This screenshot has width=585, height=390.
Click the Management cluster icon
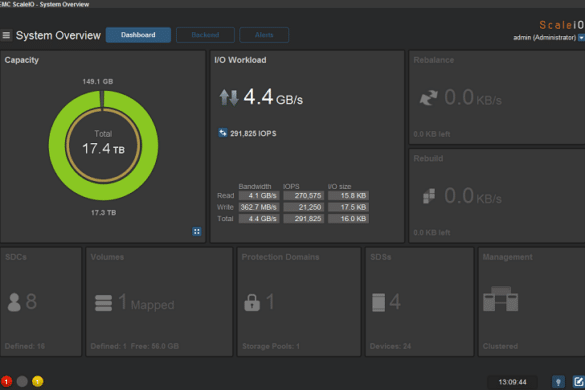click(x=500, y=299)
